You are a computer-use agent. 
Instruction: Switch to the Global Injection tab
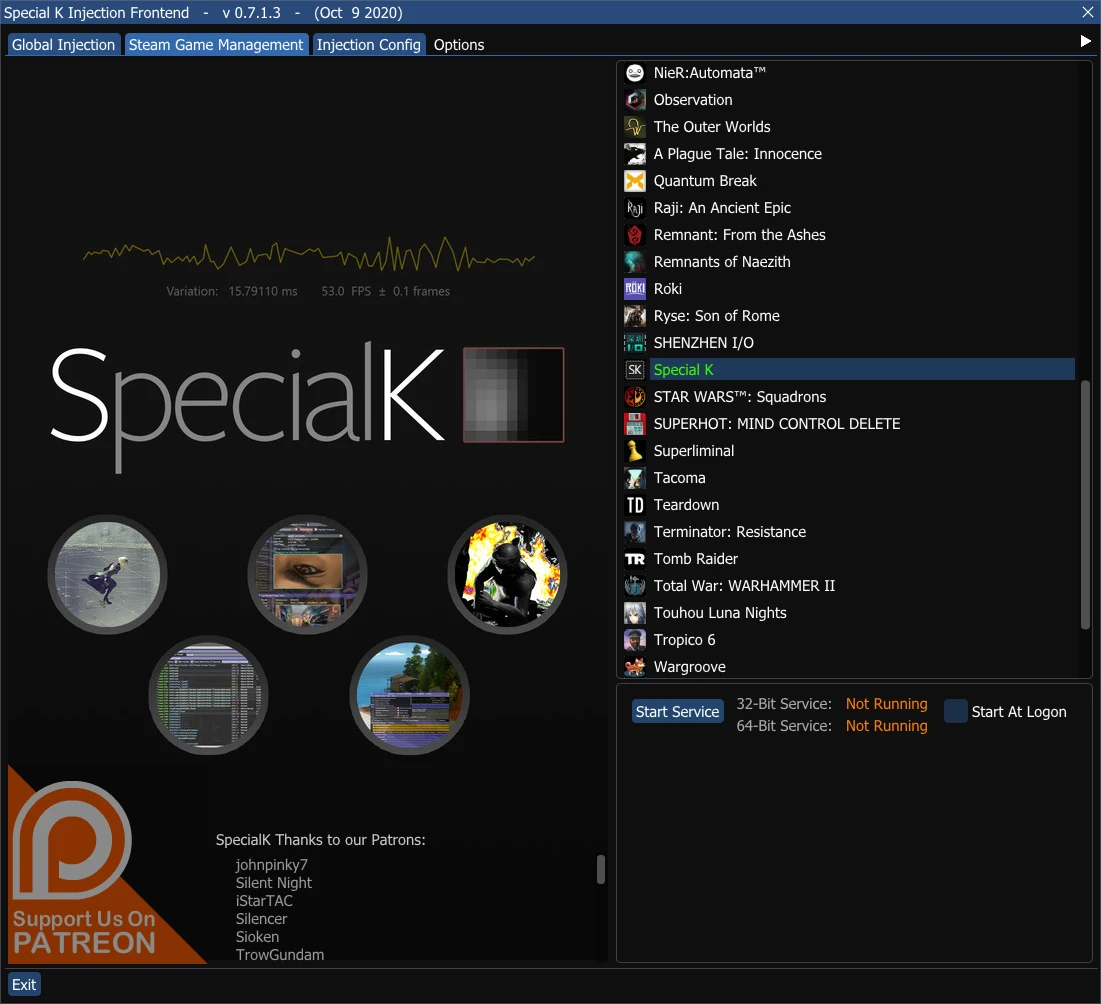coord(63,45)
